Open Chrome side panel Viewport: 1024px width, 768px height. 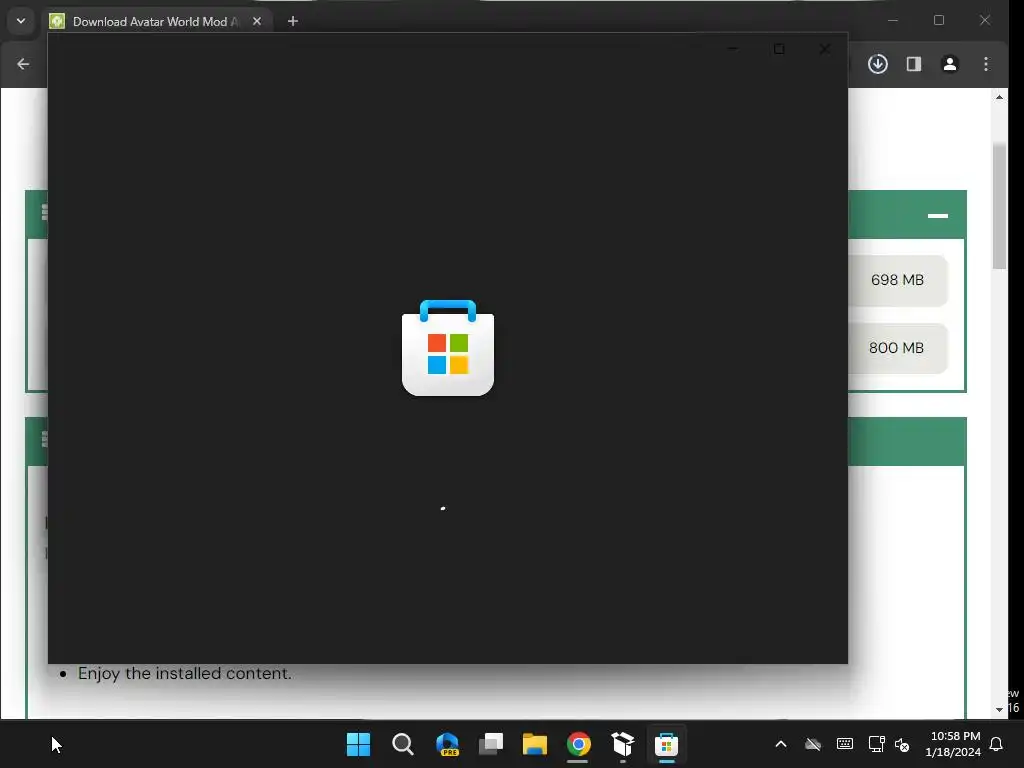pyautogui.click(x=914, y=64)
